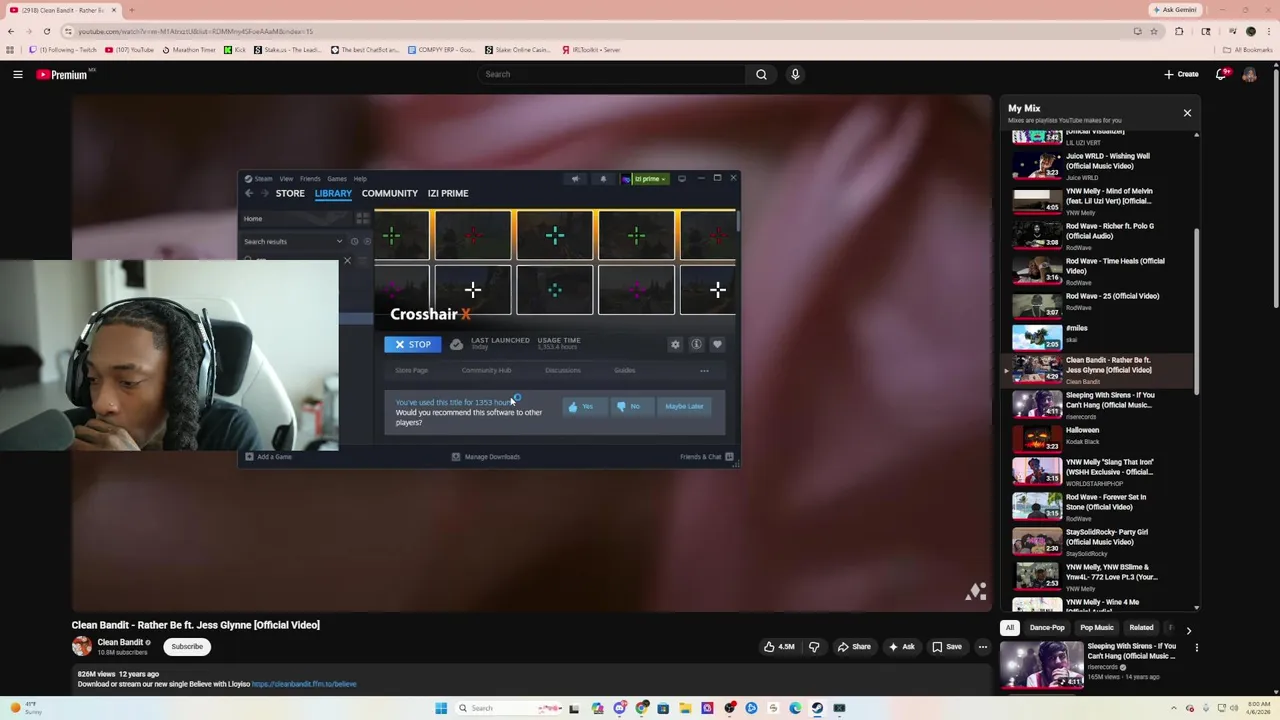Screen dimensions: 1280x720
Task: Choose Maybe Later on recommendation prompt
Action: coord(685,406)
